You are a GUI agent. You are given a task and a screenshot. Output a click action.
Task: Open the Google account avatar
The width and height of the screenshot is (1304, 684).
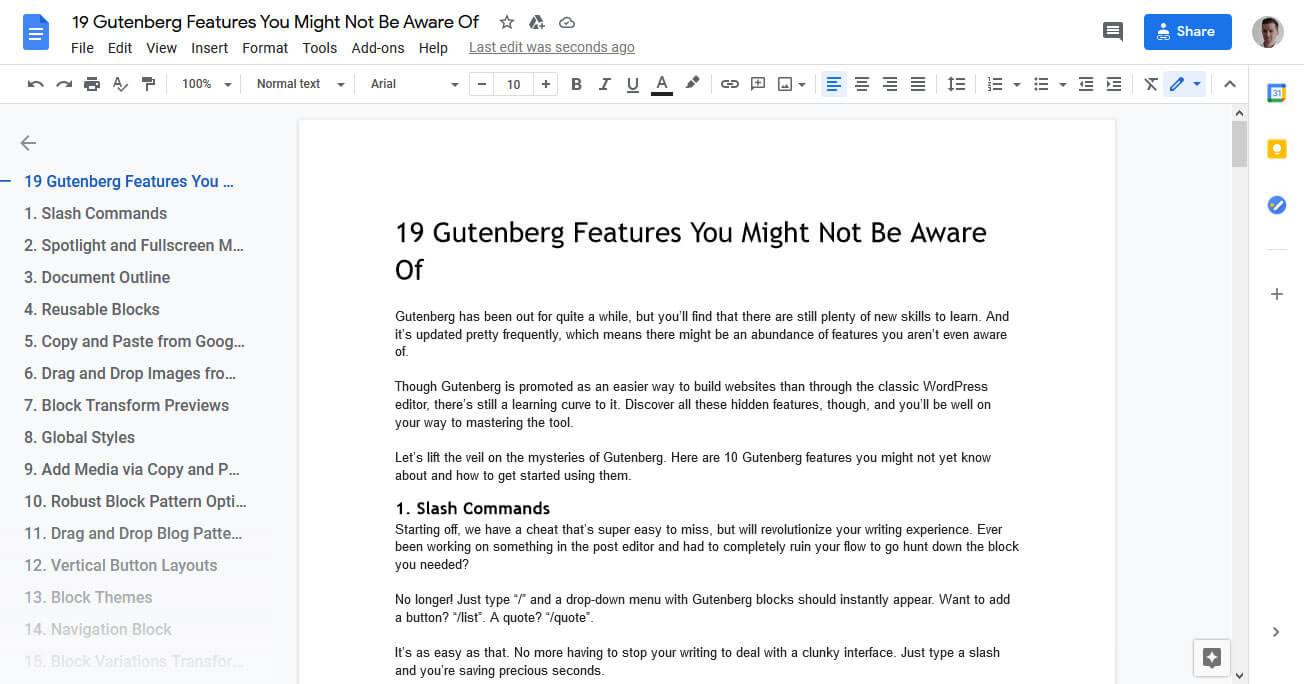[1268, 32]
